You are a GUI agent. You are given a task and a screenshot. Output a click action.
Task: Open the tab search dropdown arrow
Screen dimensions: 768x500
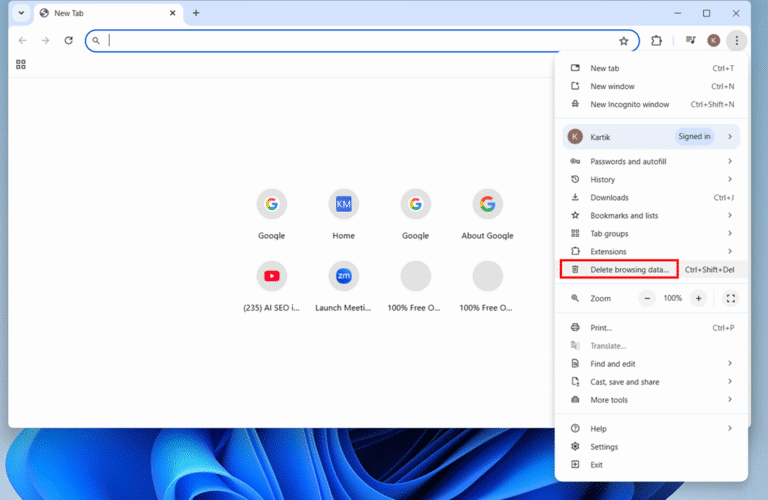tap(21, 13)
